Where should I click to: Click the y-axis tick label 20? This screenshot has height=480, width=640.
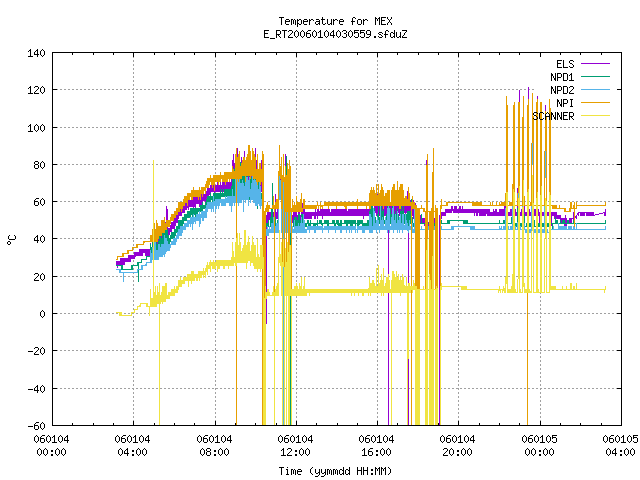coord(39,277)
